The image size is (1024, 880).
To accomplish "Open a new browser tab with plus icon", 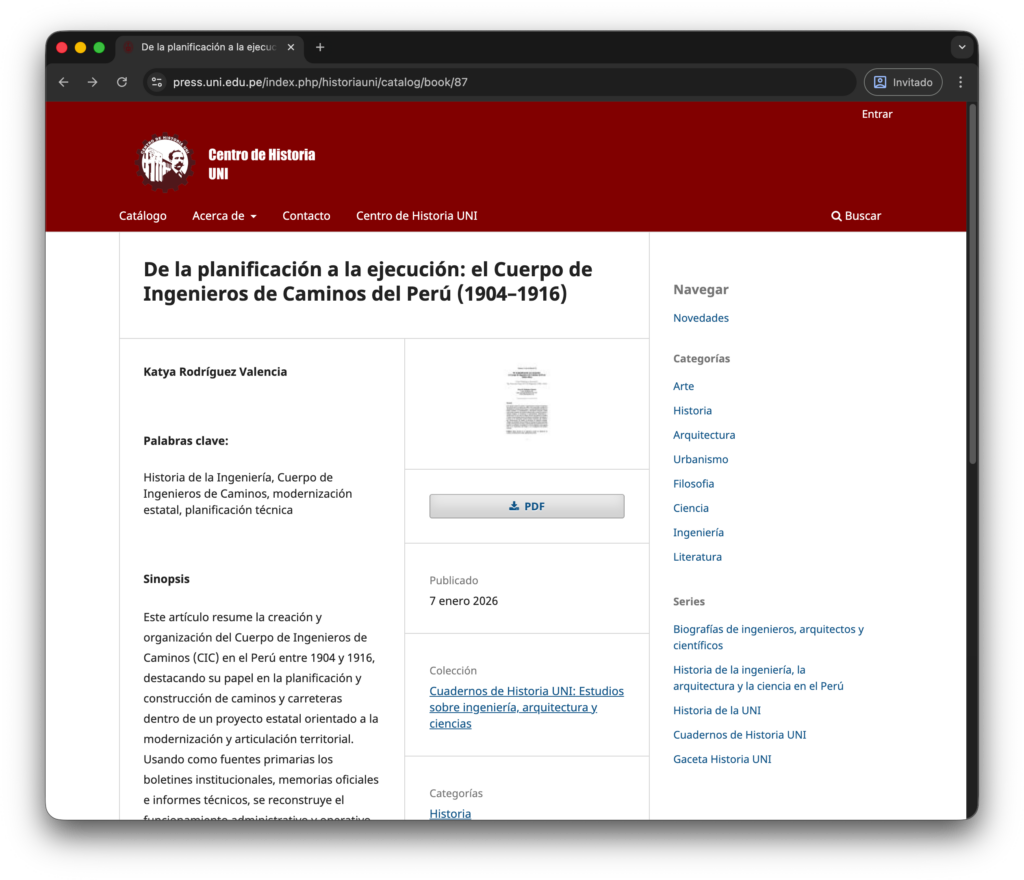I will click(x=320, y=47).
